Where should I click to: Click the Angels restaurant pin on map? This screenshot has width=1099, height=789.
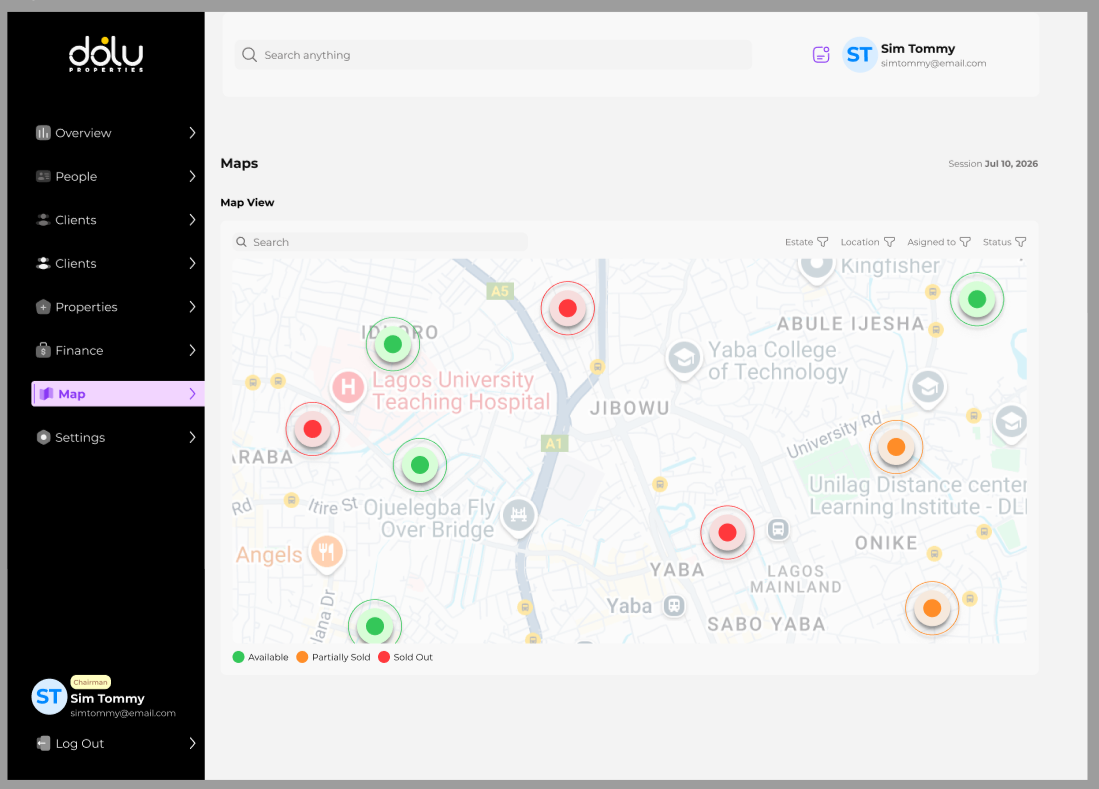[327, 554]
